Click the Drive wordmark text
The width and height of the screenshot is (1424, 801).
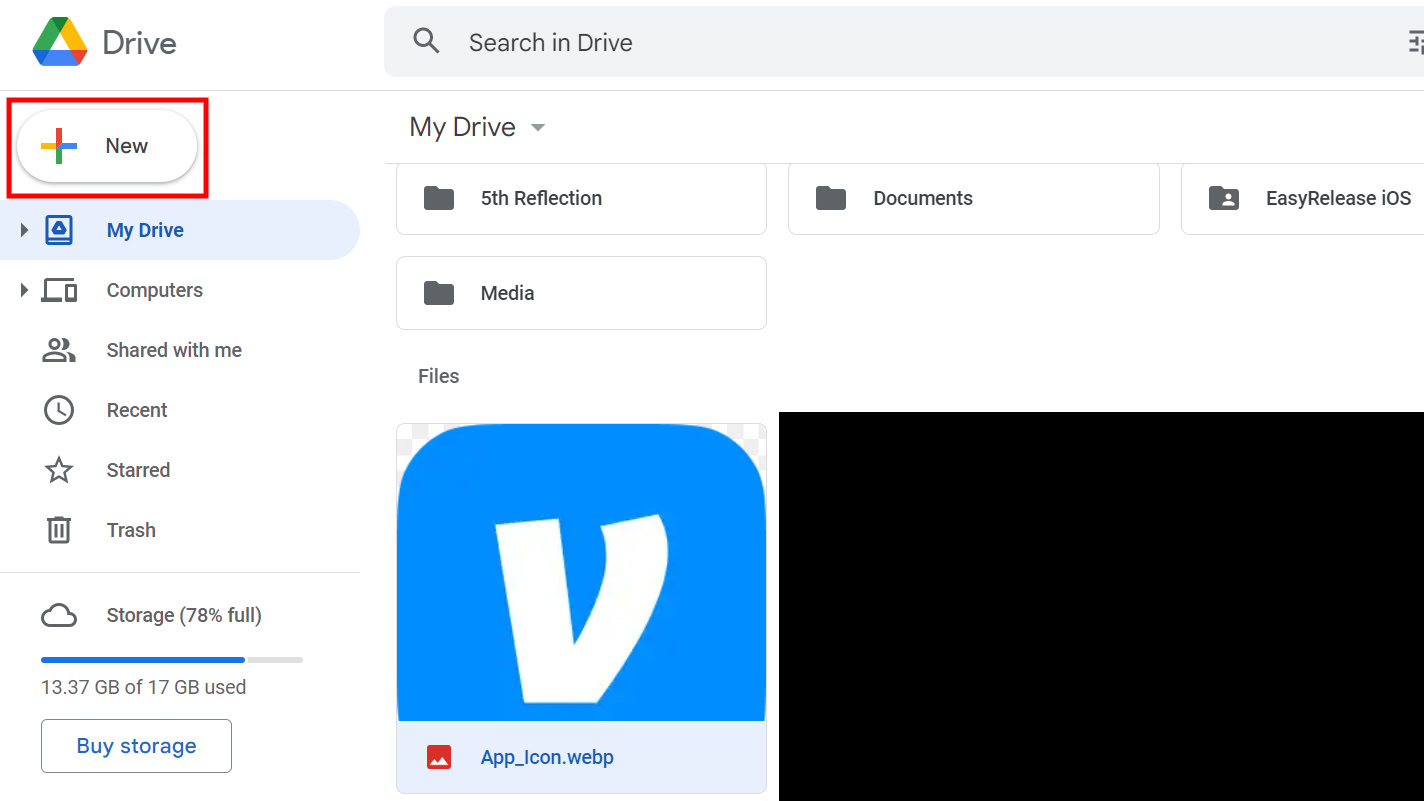[139, 42]
